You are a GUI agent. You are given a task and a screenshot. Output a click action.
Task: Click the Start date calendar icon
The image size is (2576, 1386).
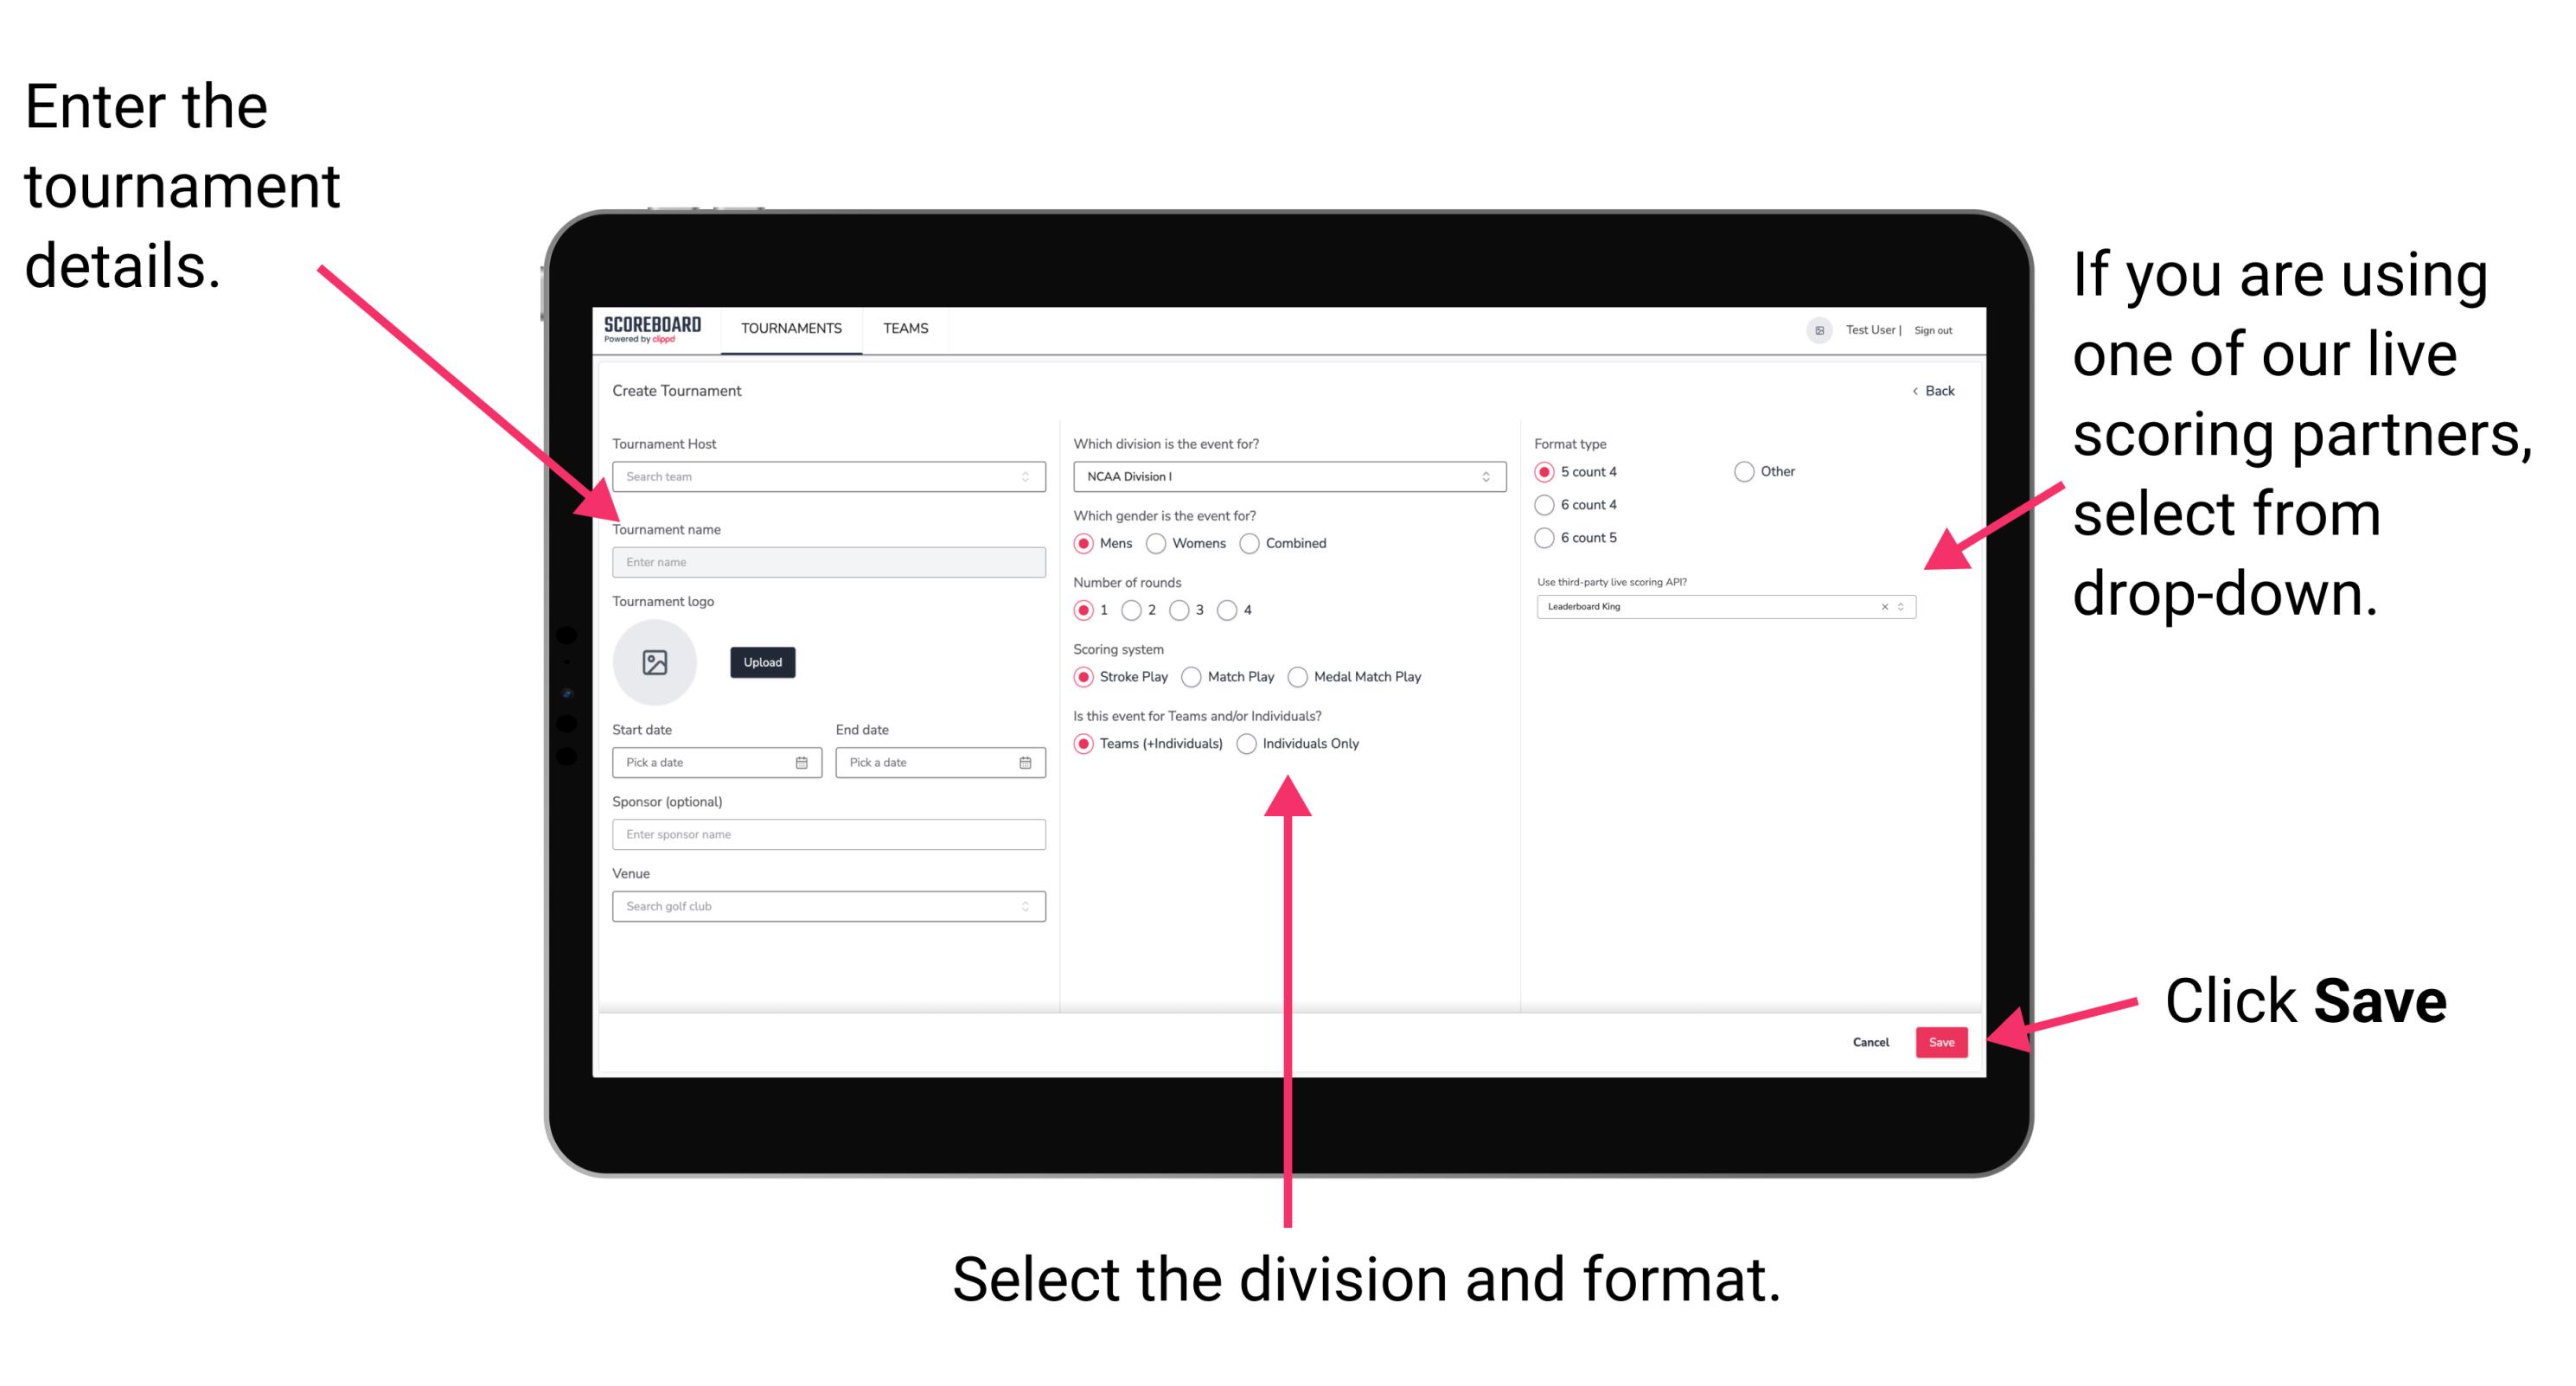[804, 763]
